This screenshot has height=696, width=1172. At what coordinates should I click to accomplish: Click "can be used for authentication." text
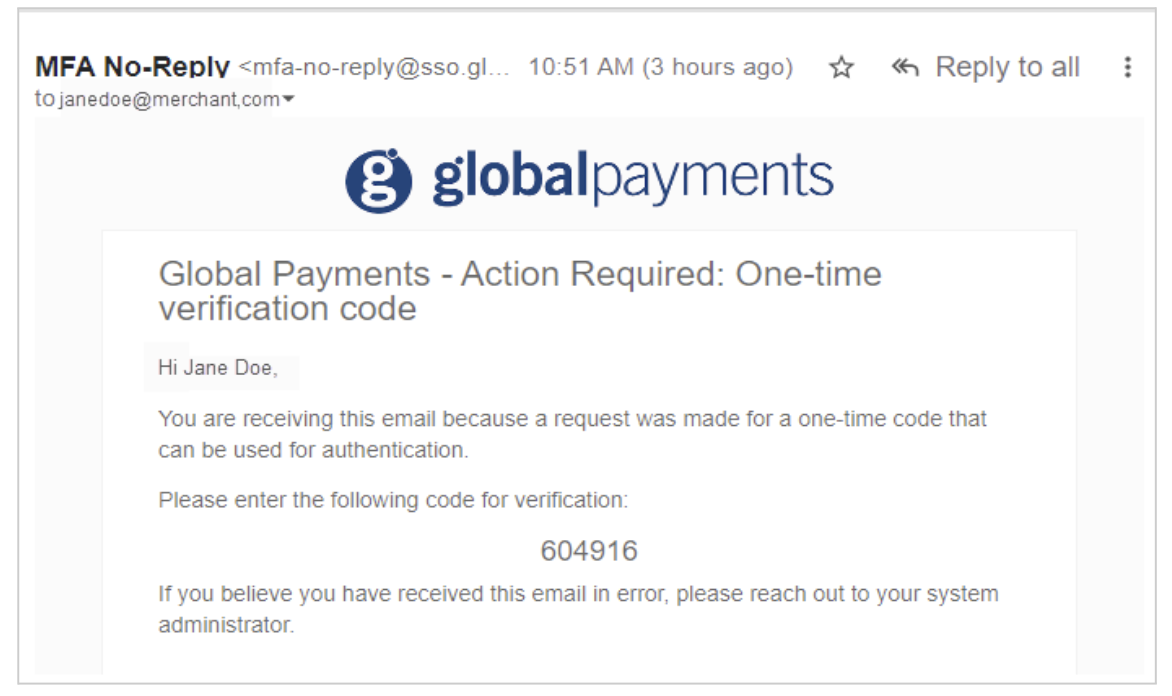pos(313,450)
